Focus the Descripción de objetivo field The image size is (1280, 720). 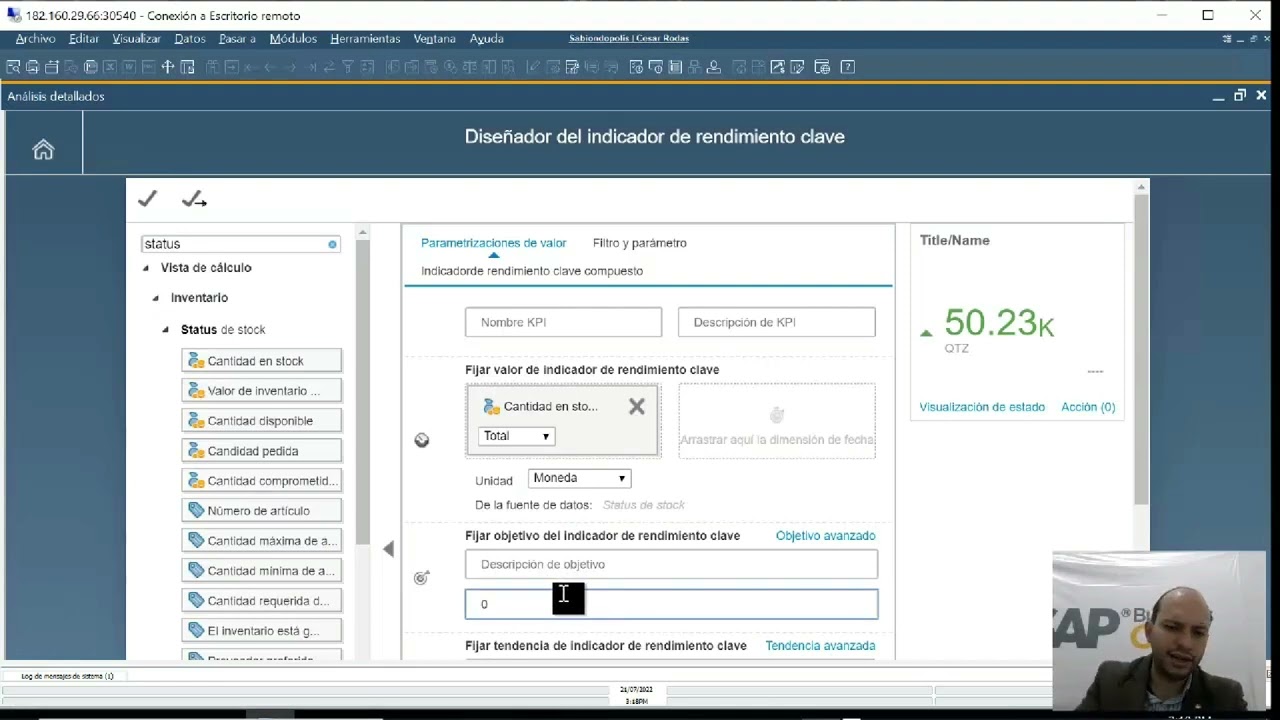671,564
